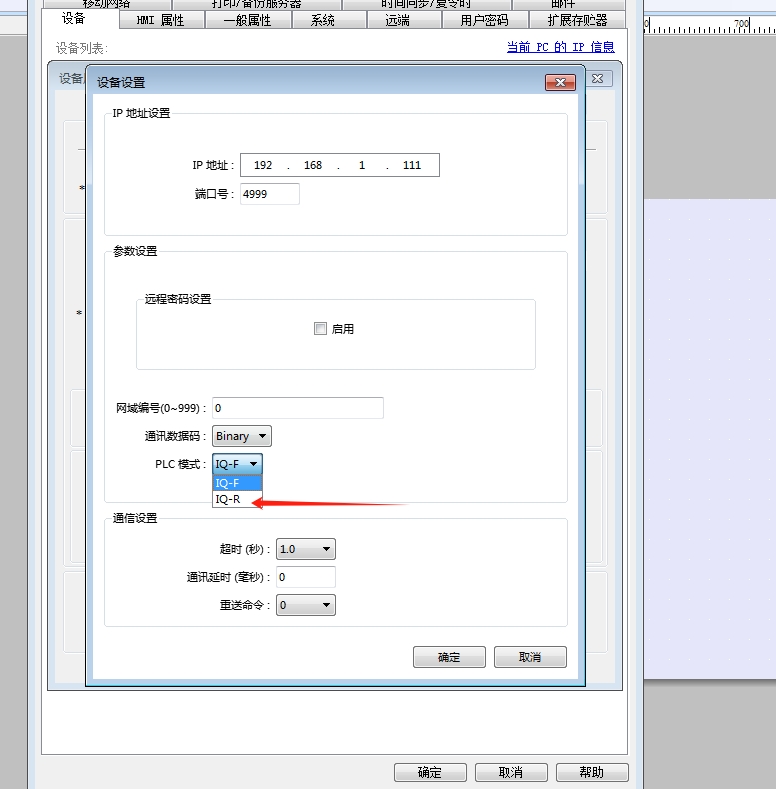Open the 扩展存贮器 tab
776x789 pixels.
click(578, 20)
